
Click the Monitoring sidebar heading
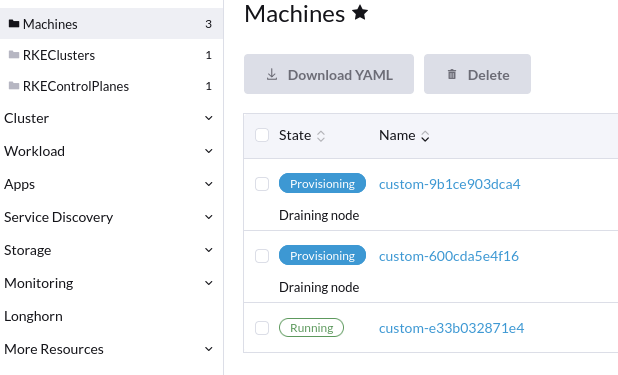[39, 283]
